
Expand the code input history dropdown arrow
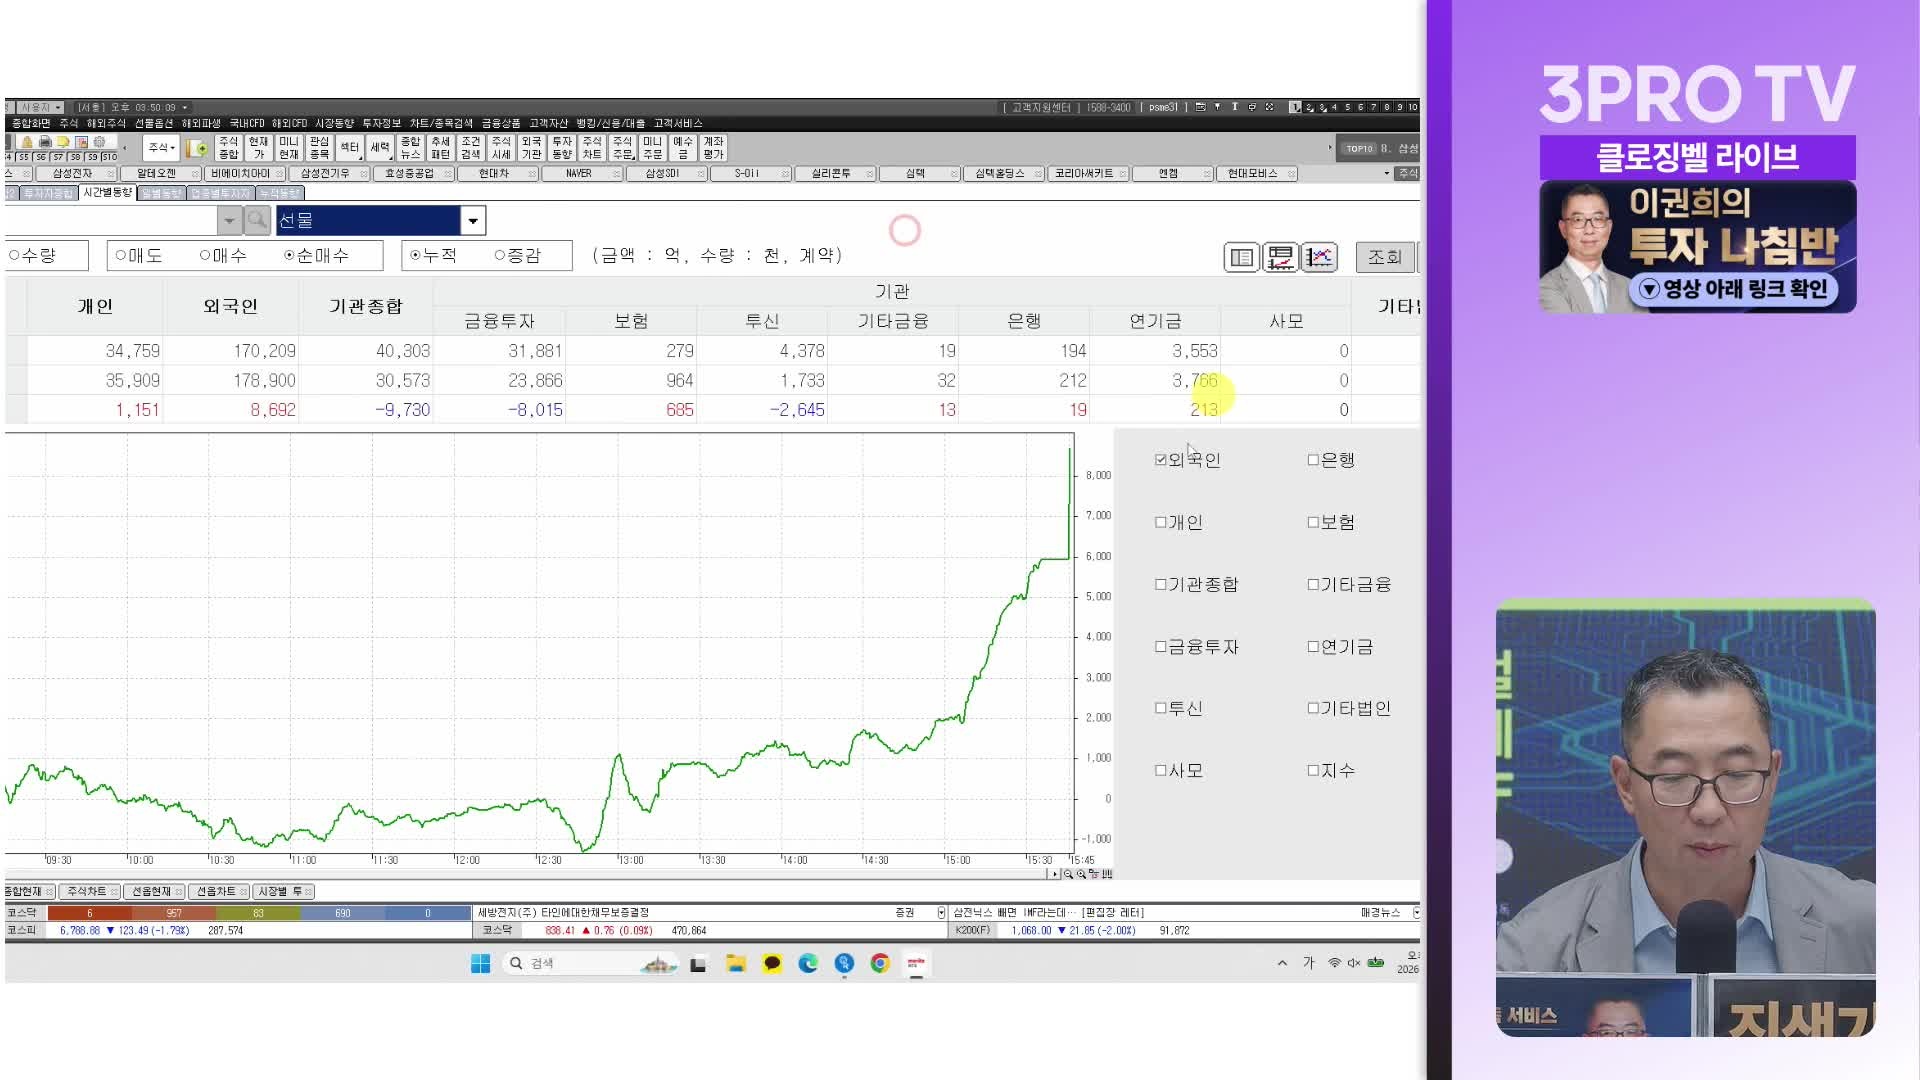(x=230, y=220)
